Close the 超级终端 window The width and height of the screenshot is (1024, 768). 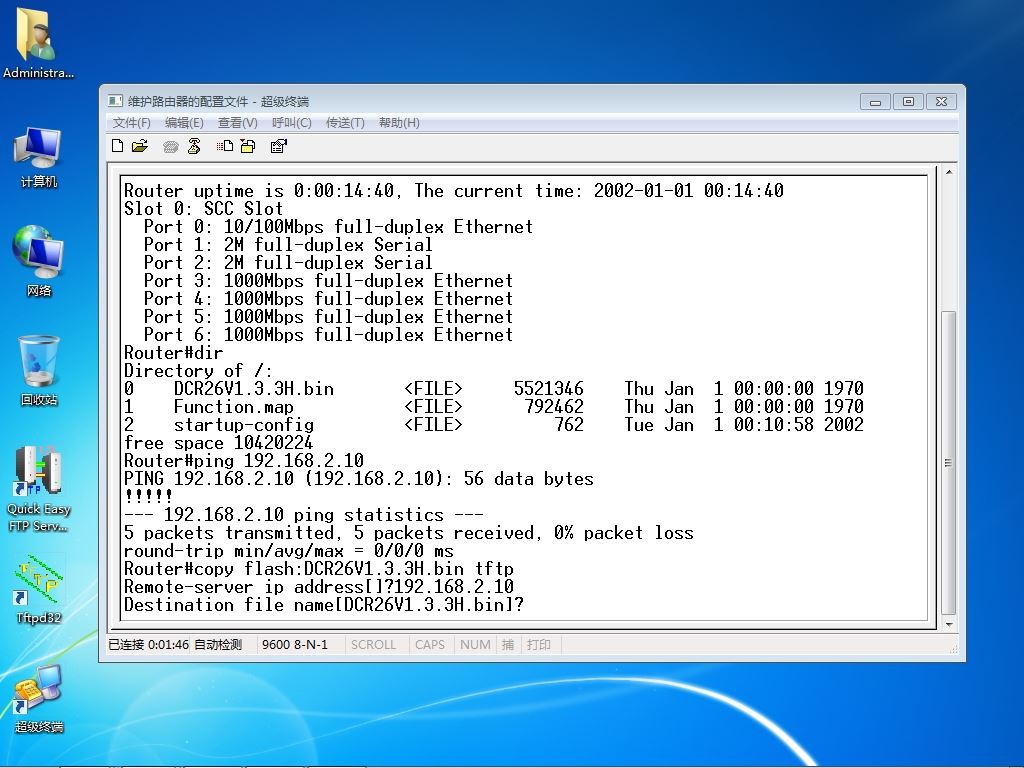[941, 102]
